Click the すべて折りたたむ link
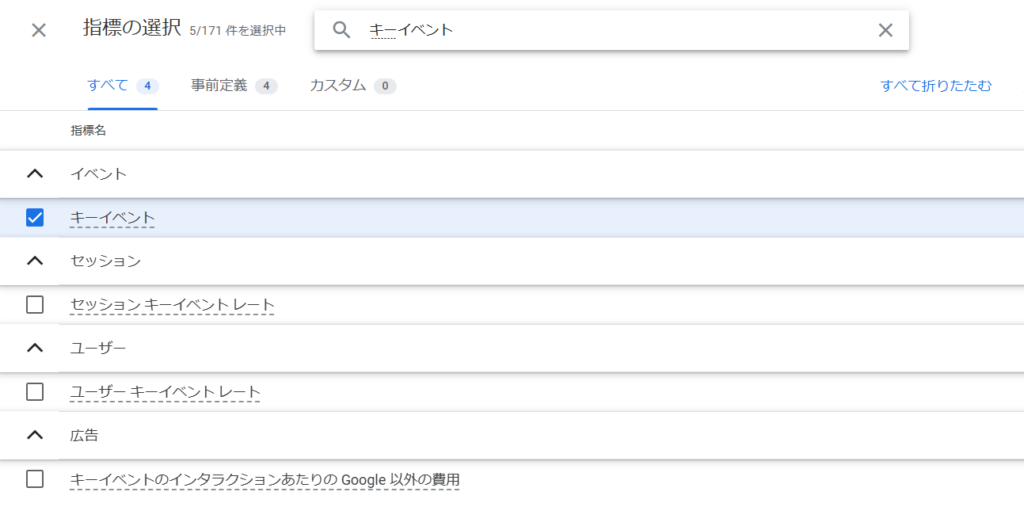1024x526 pixels. (936, 86)
